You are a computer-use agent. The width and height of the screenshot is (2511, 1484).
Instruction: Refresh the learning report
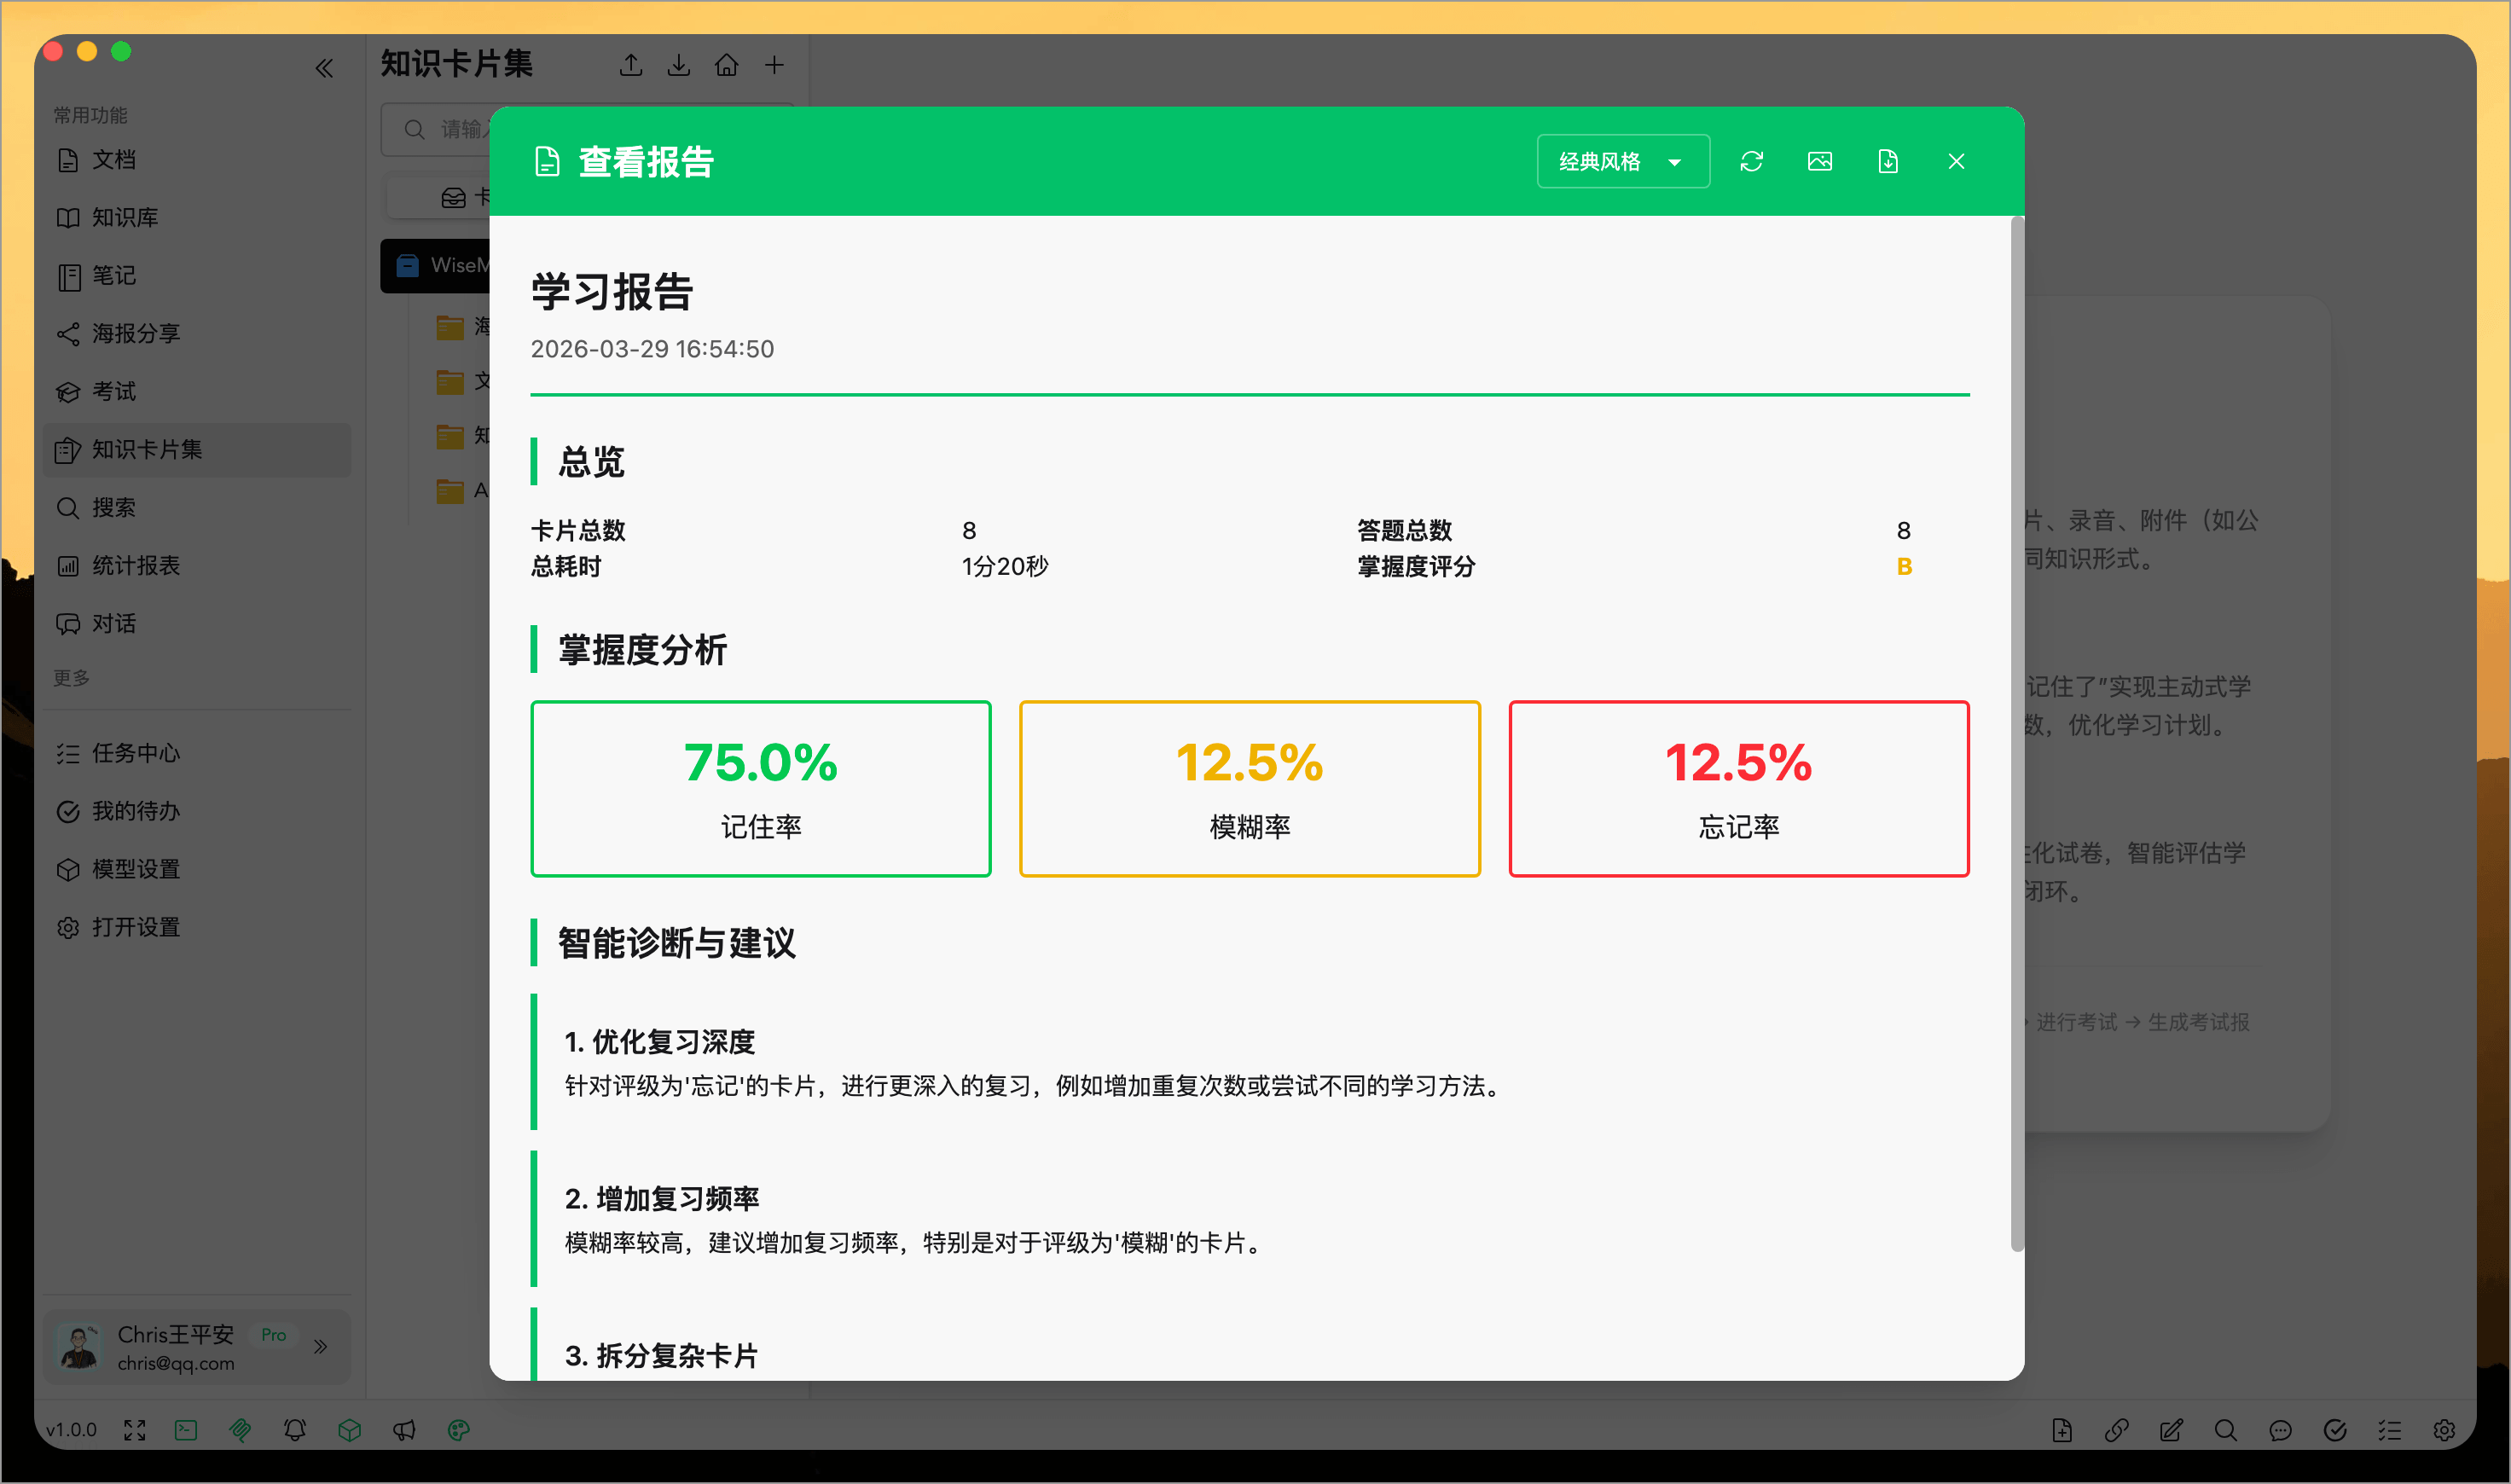tap(1753, 161)
